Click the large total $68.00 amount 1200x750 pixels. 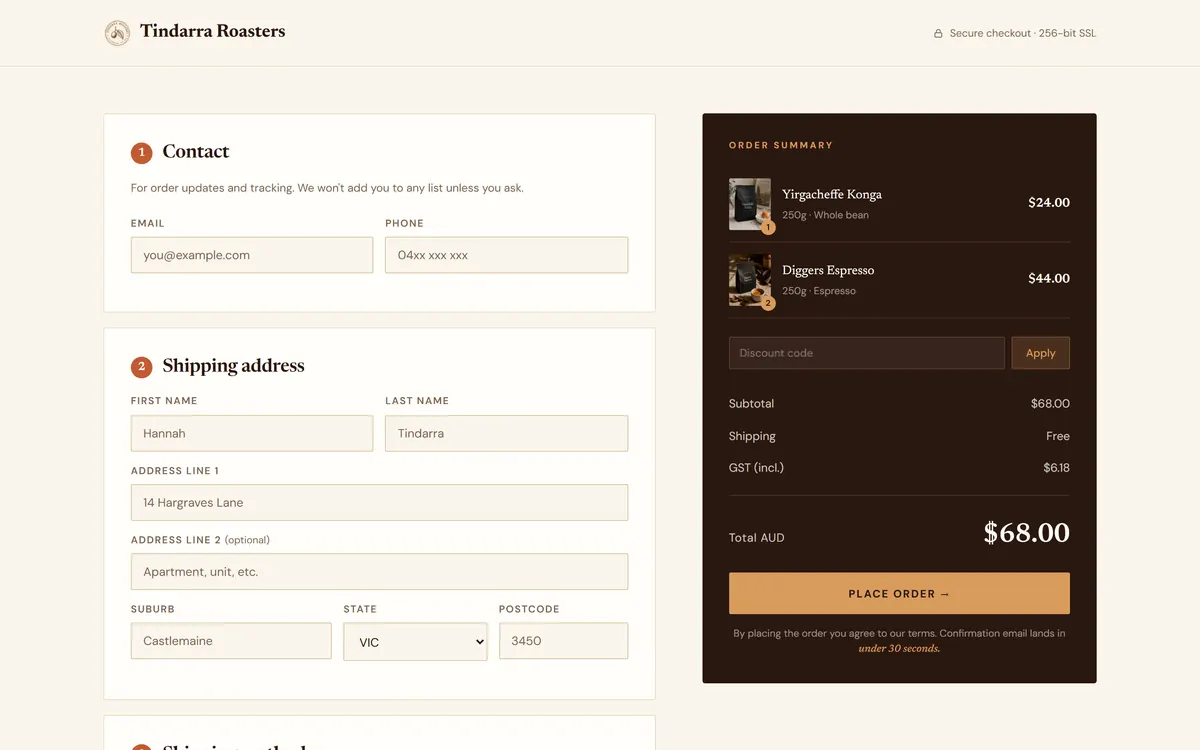click(1027, 533)
